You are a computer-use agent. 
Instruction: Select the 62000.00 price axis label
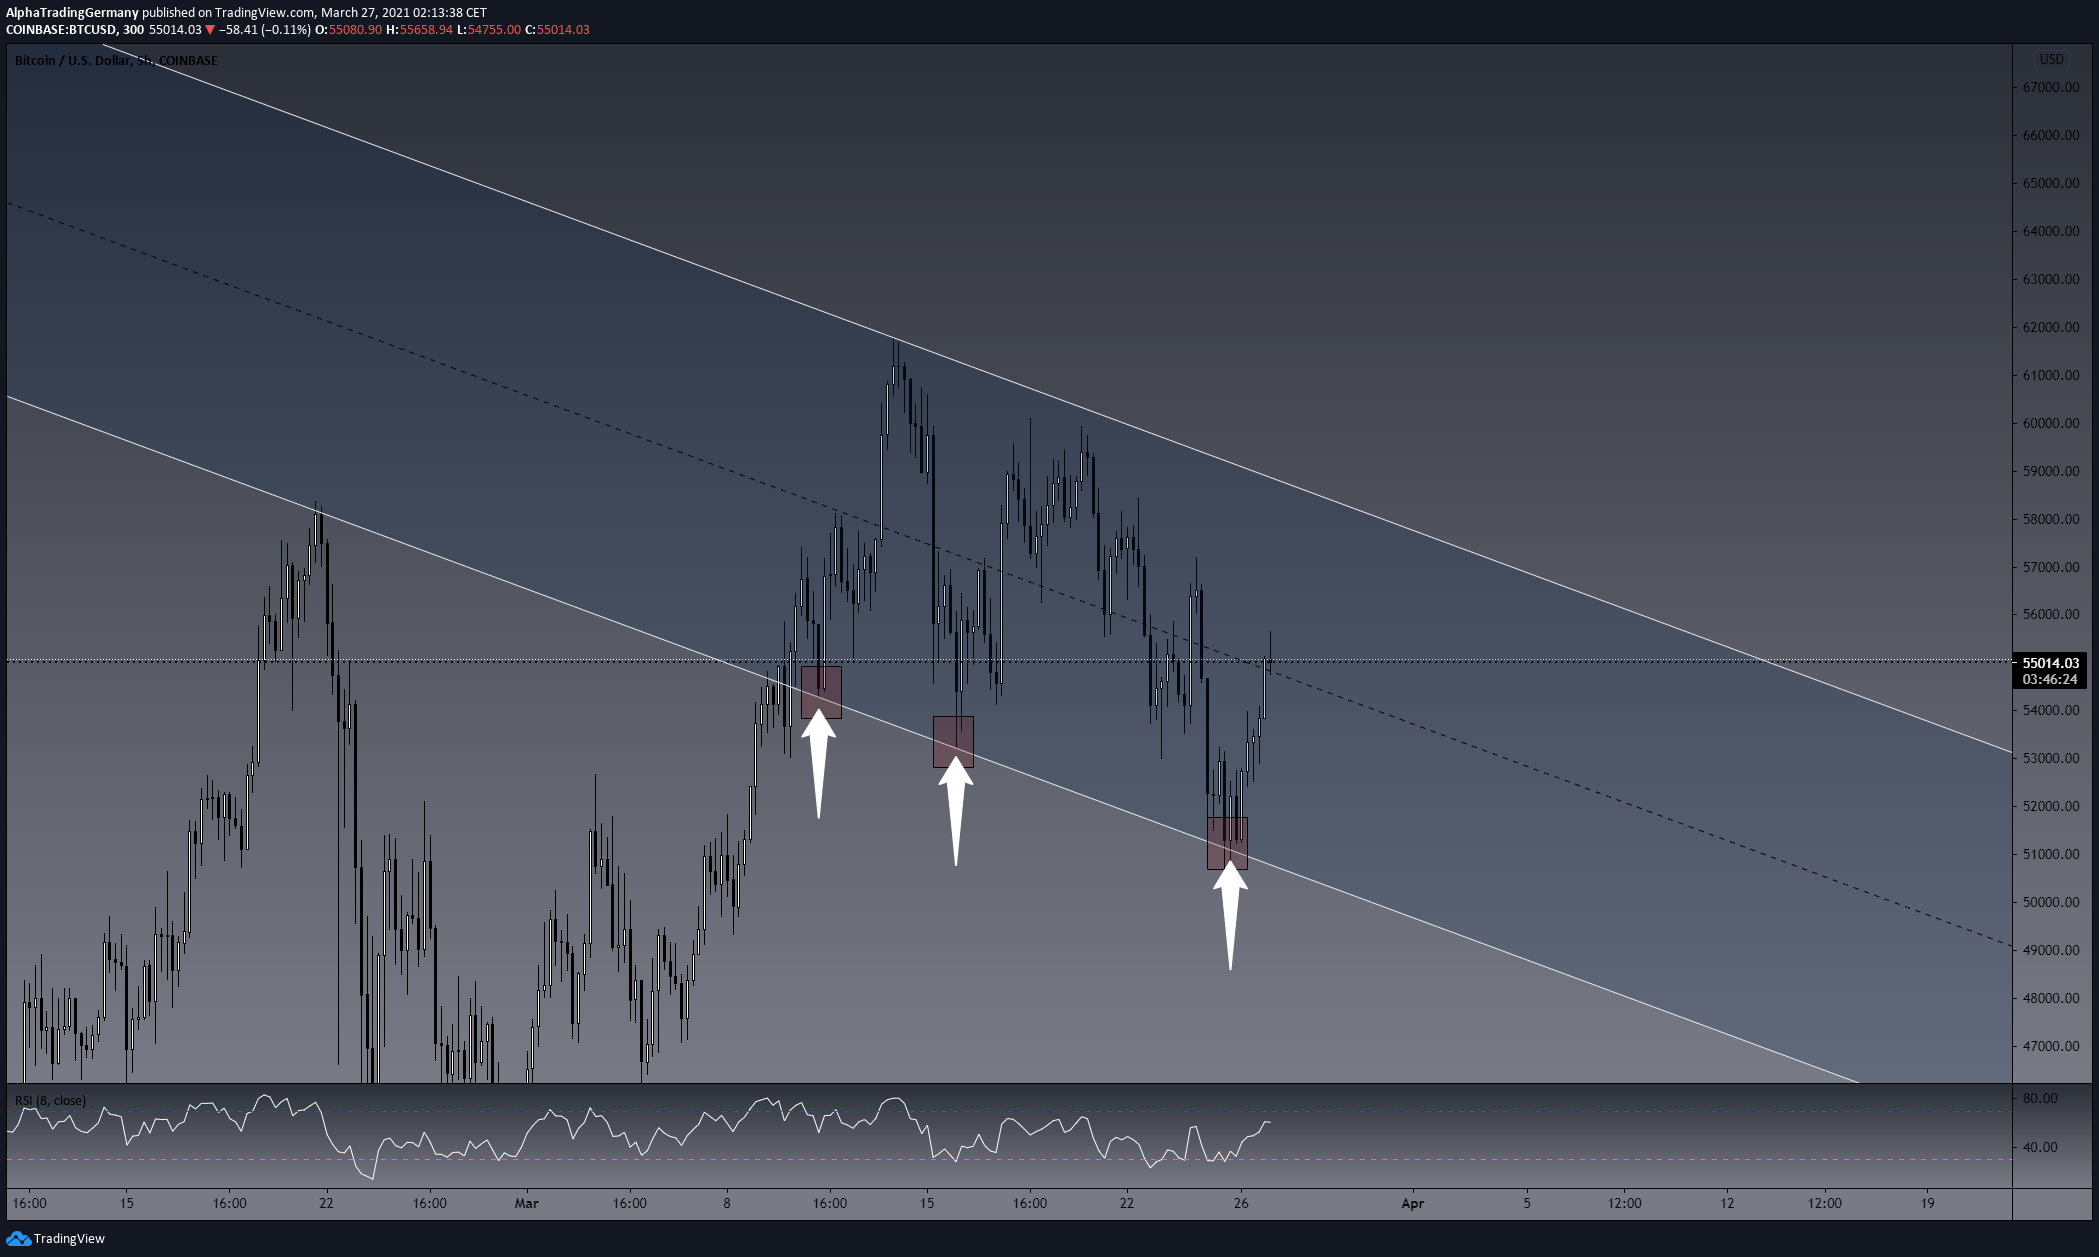(2051, 327)
